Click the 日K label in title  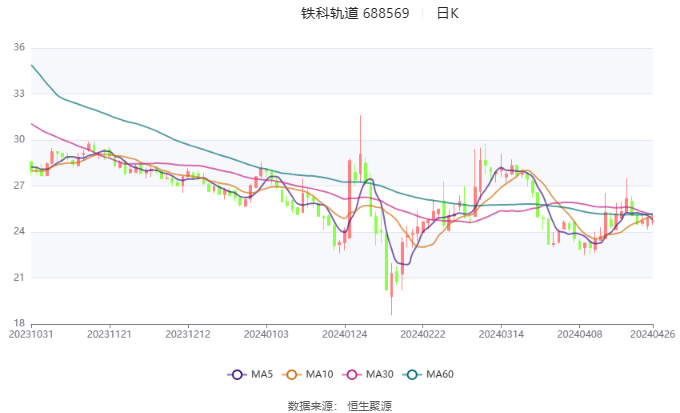click(x=447, y=13)
